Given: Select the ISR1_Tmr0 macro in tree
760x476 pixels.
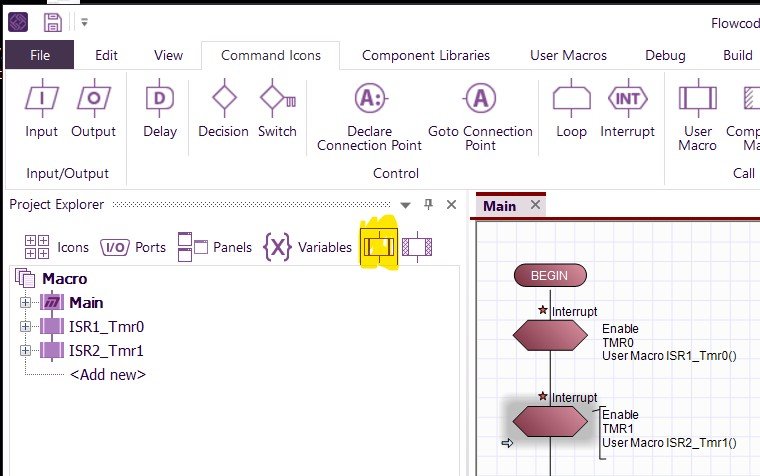Looking at the screenshot, I should (x=106, y=327).
